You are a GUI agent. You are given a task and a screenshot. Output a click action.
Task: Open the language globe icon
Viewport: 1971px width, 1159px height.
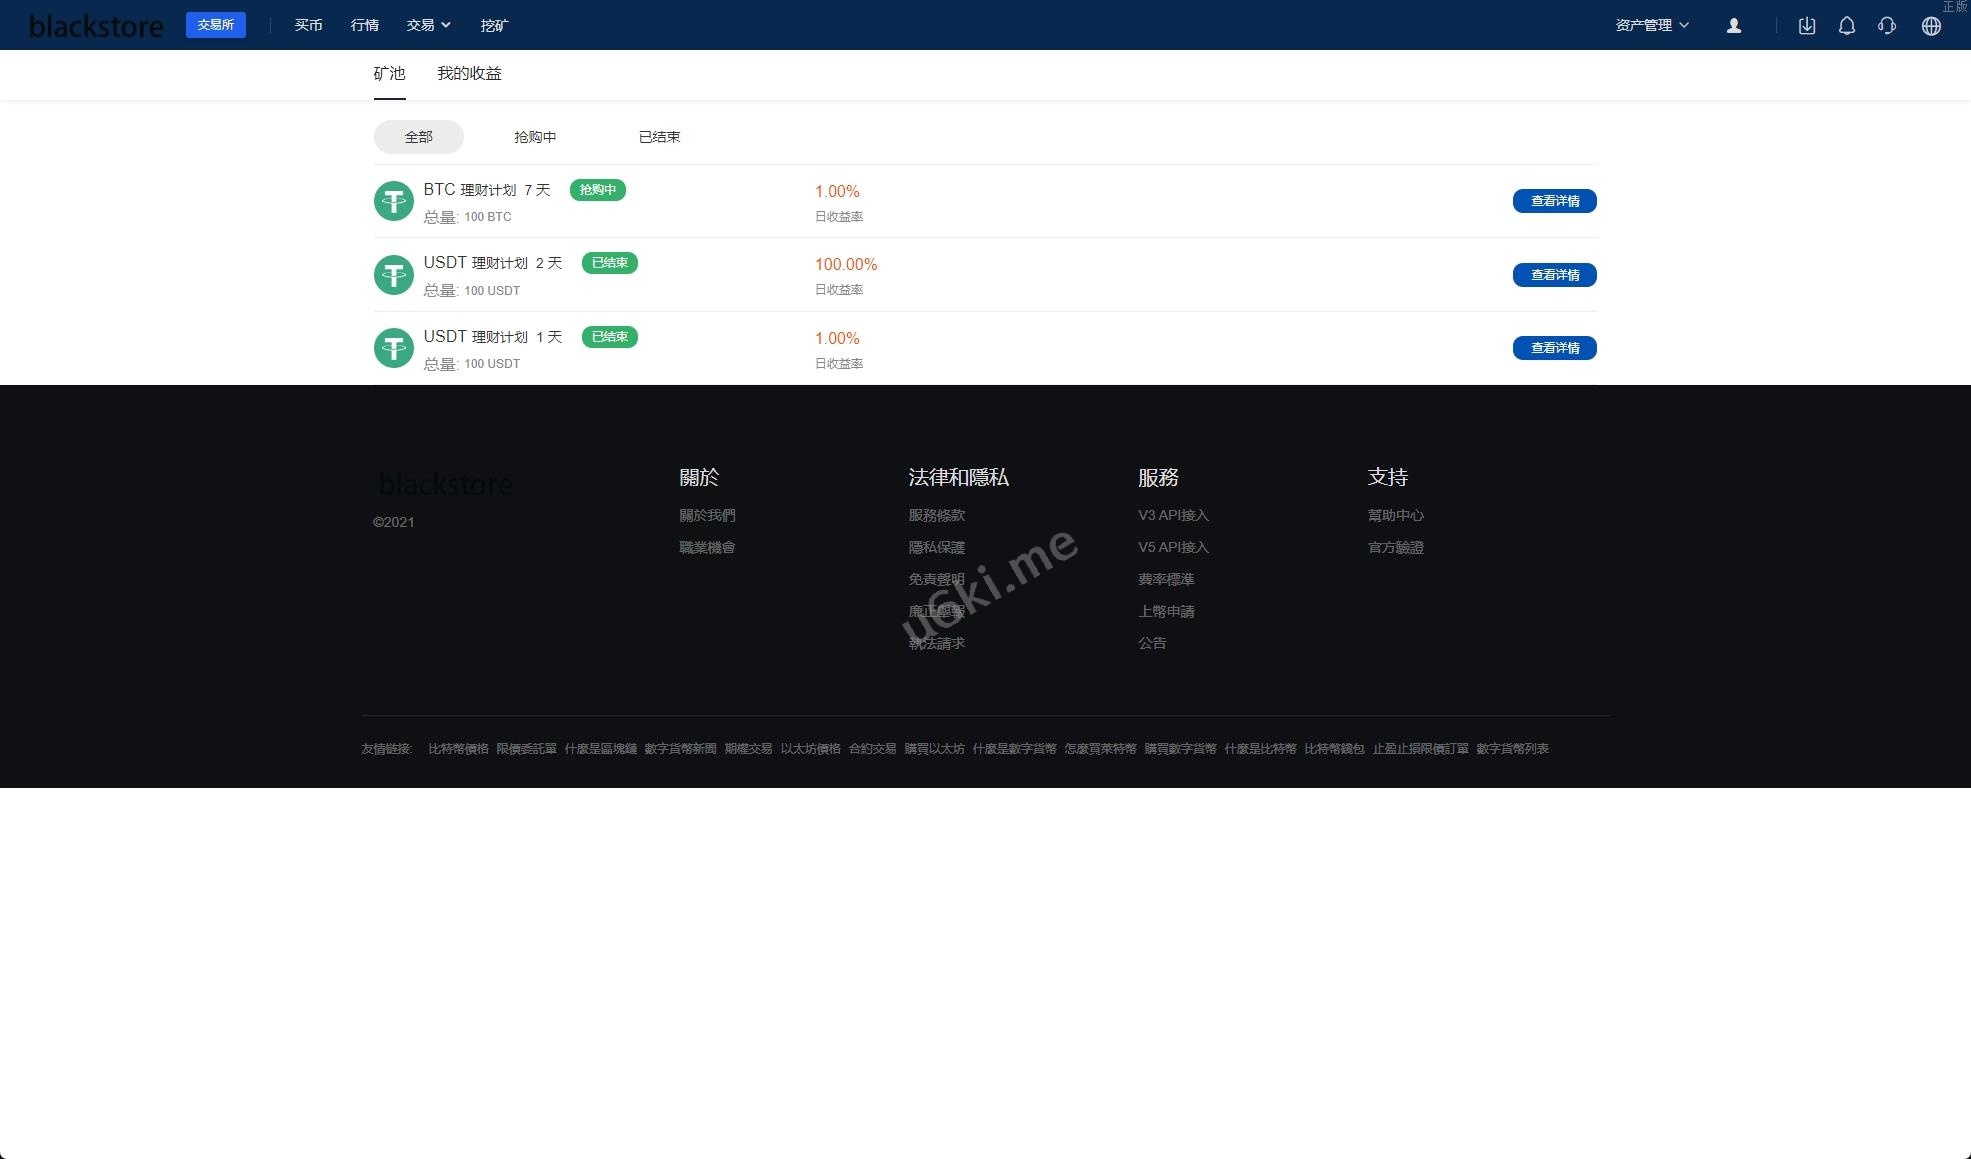pyautogui.click(x=1931, y=26)
